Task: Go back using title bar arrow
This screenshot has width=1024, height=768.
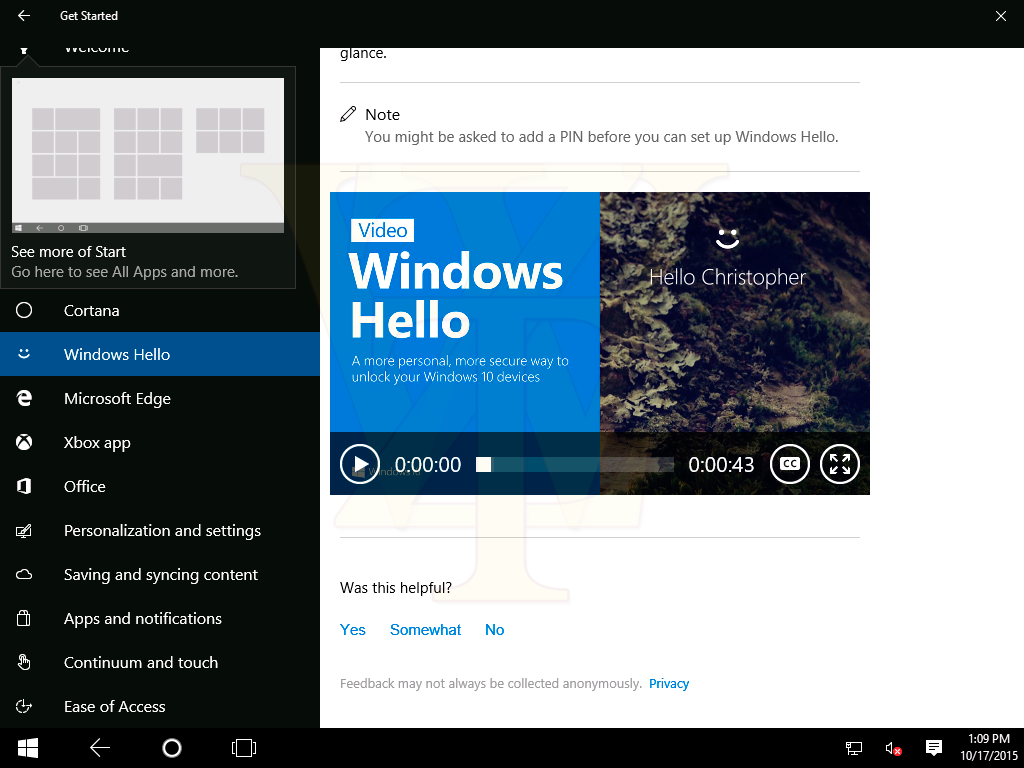Action: (24, 16)
